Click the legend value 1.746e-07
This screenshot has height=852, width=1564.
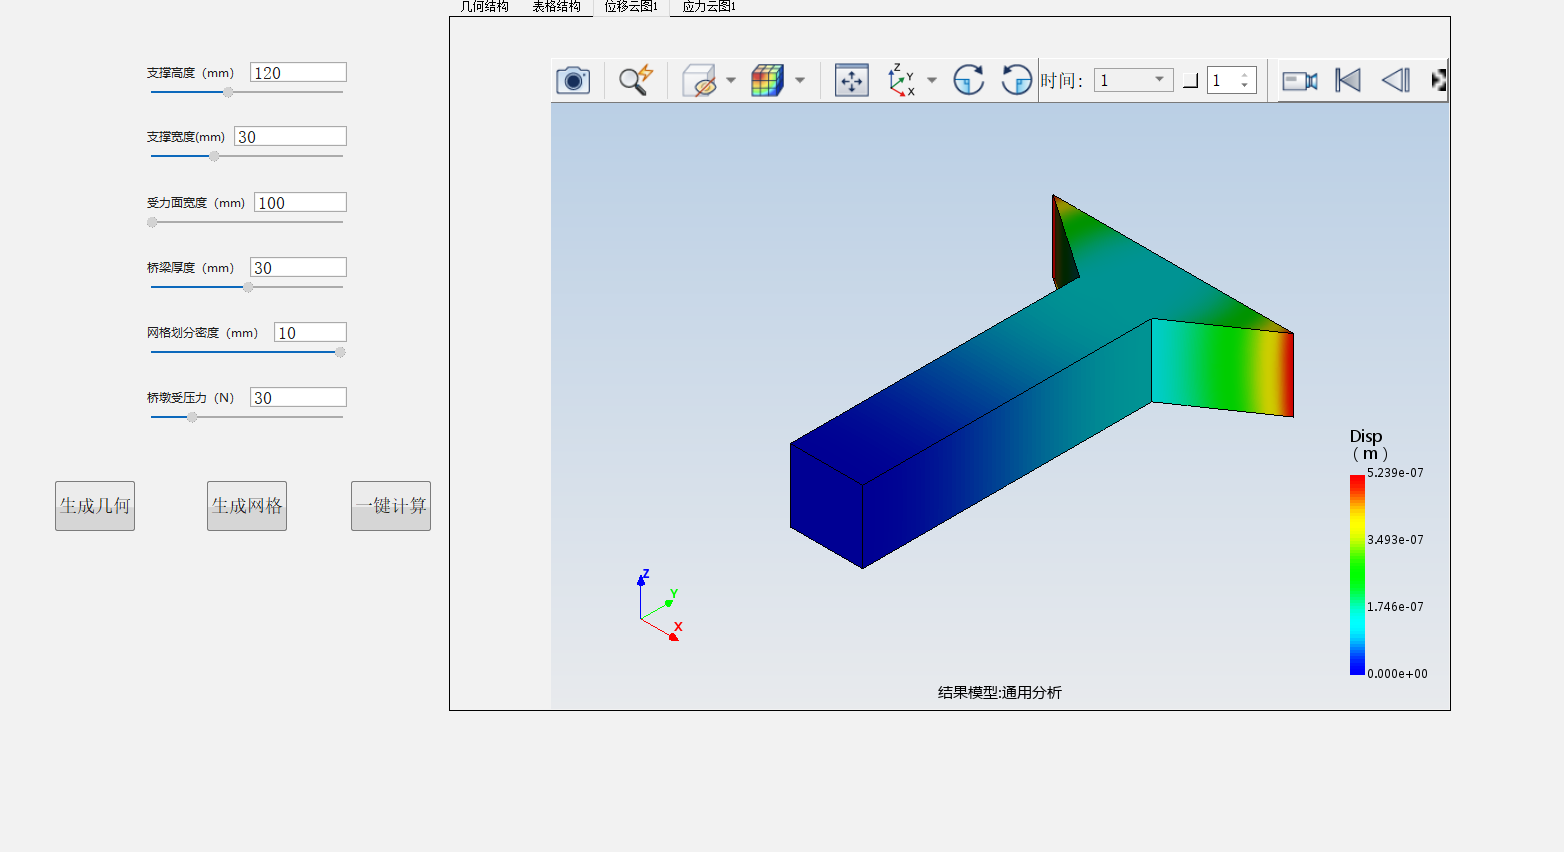coord(1395,607)
